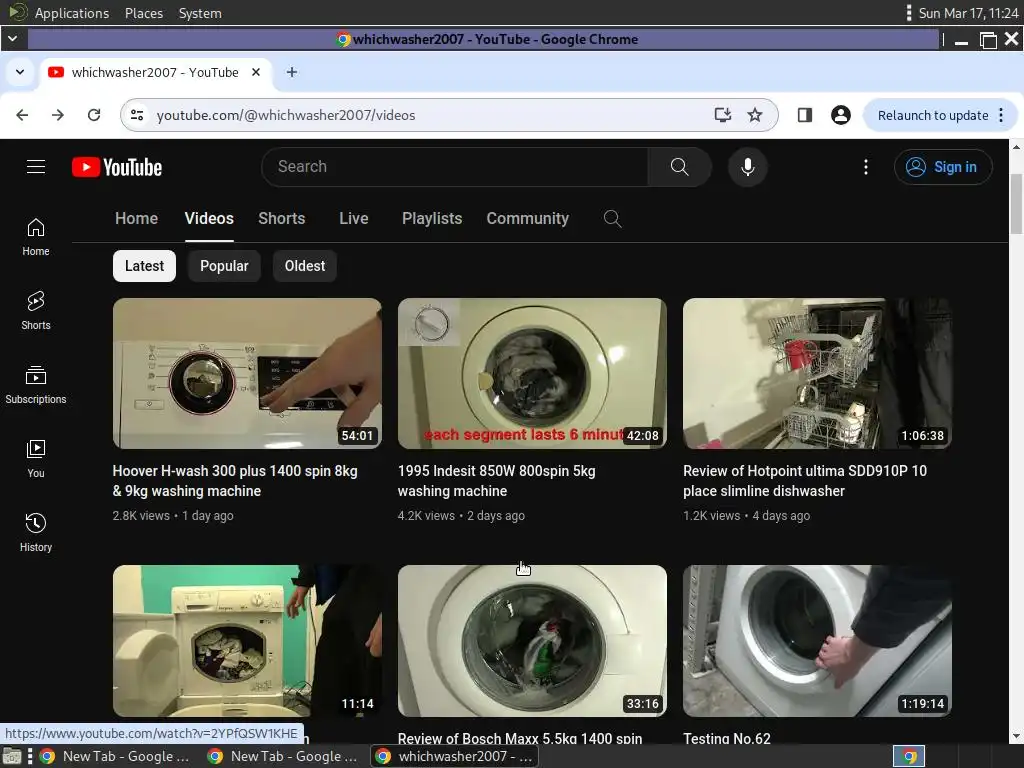This screenshot has width=1024, height=768.
Task: Switch to channel Home tab
Action: tap(136, 218)
